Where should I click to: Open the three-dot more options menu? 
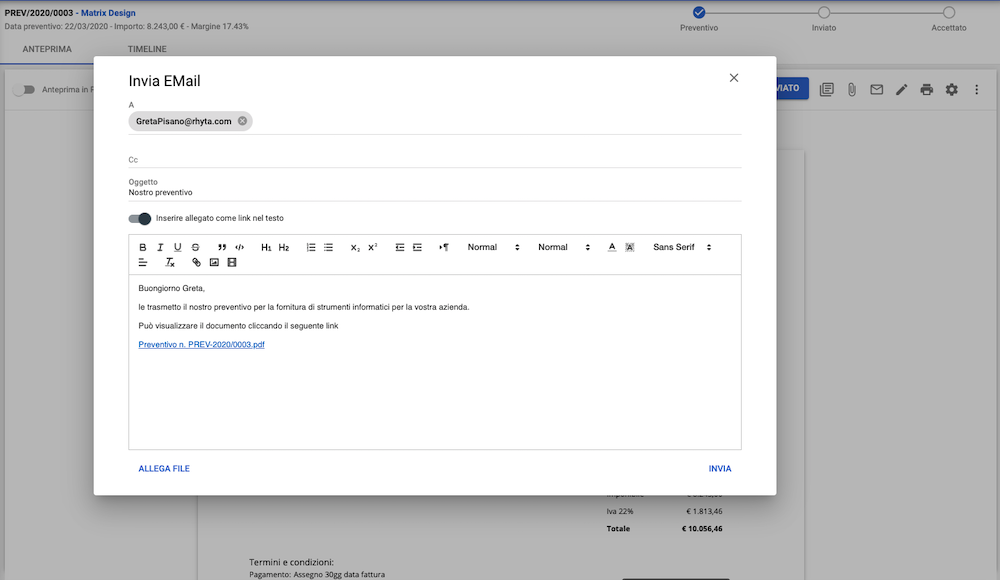tap(976, 90)
